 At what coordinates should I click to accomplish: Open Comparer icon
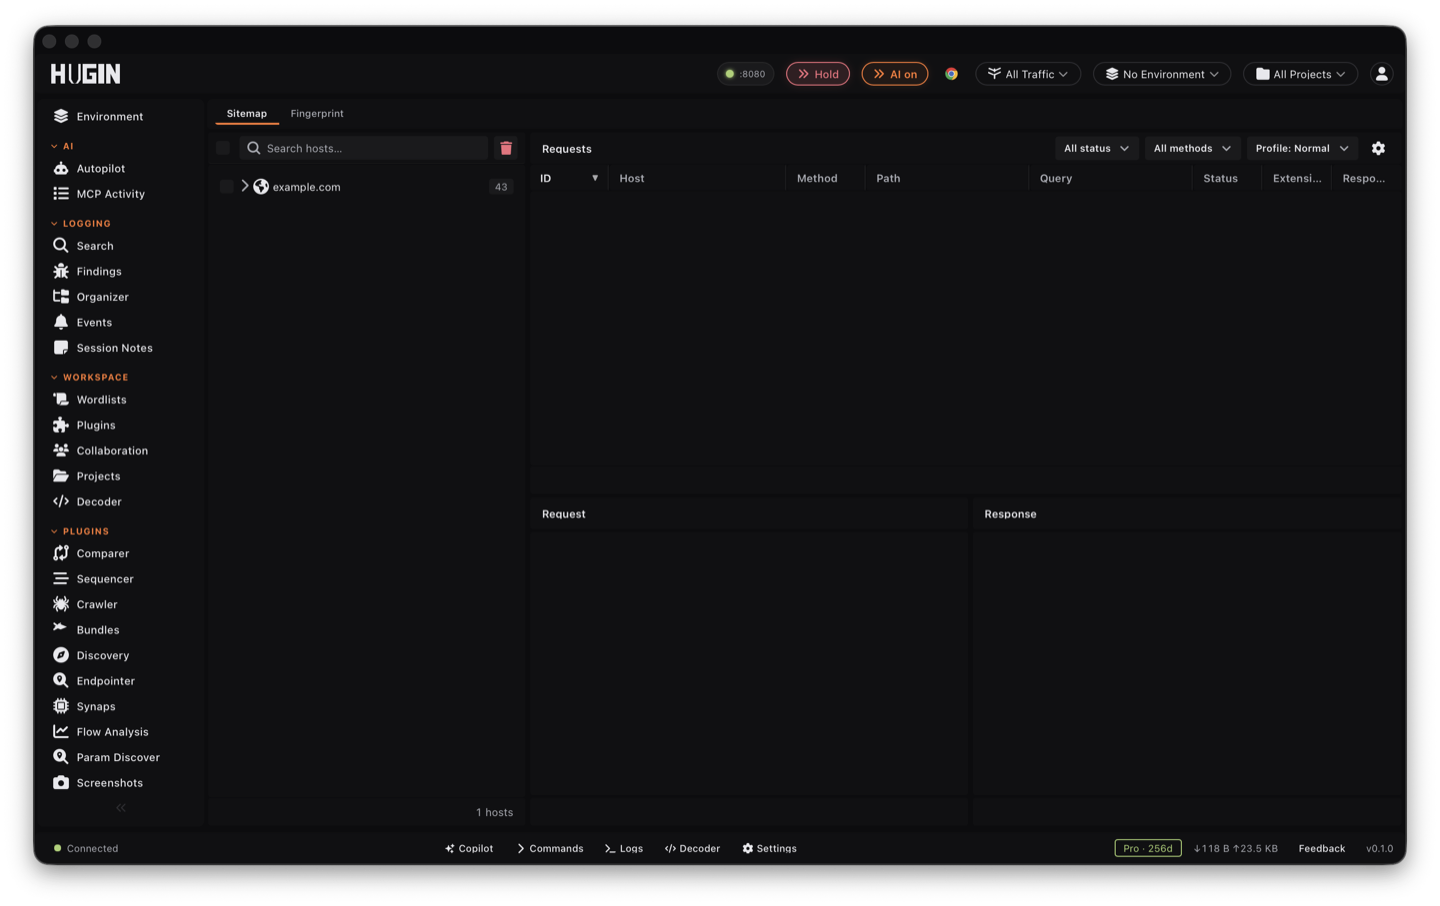(x=61, y=553)
